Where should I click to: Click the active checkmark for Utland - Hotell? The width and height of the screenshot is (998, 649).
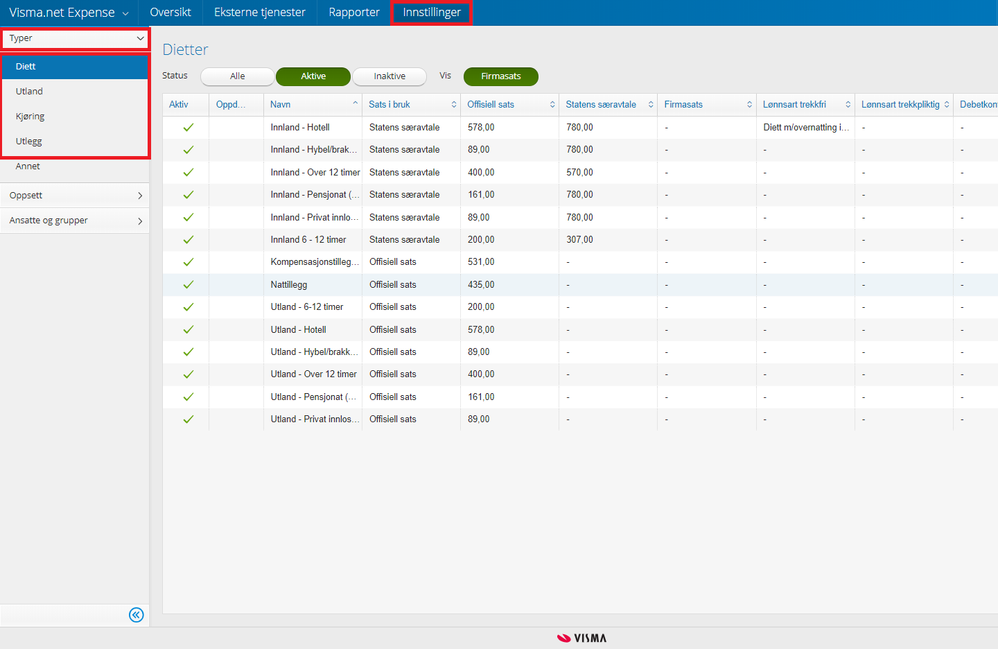pos(188,330)
